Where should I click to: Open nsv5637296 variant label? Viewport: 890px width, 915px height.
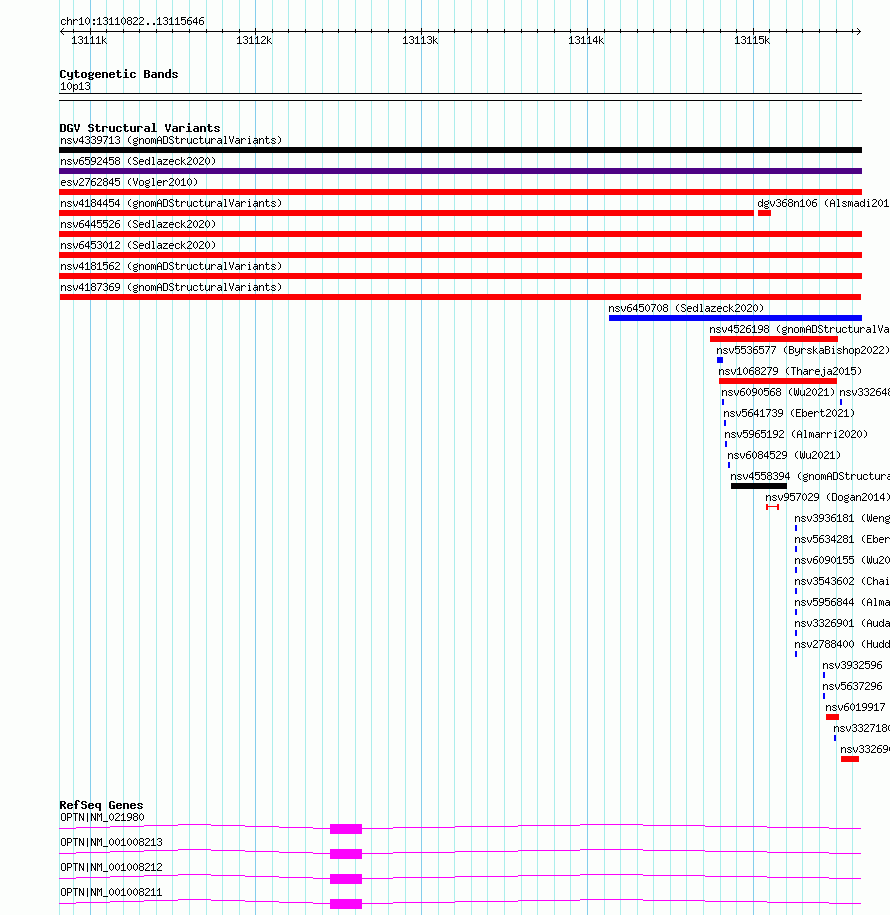(852, 686)
